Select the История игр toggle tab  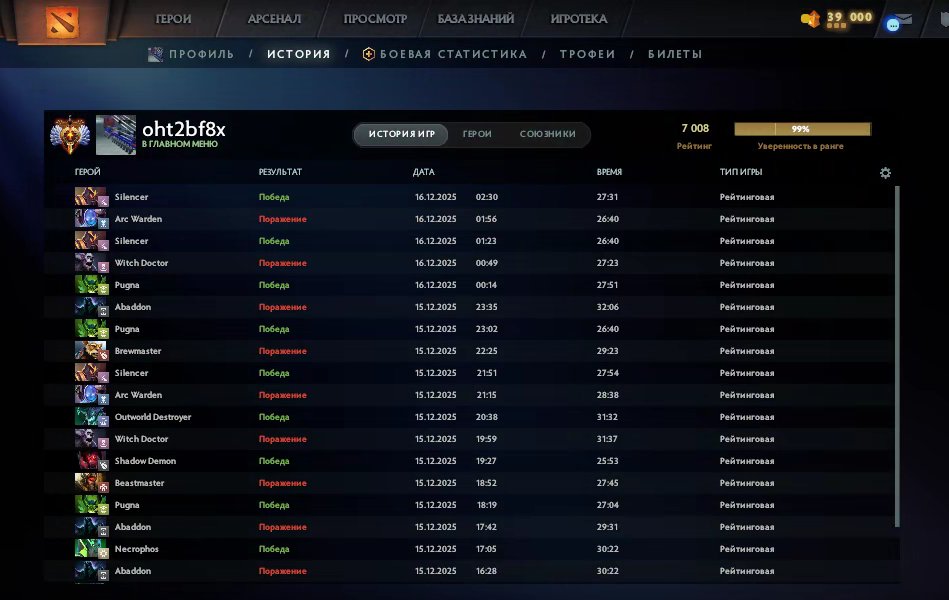pyautogui.click(x=401, y=134)
